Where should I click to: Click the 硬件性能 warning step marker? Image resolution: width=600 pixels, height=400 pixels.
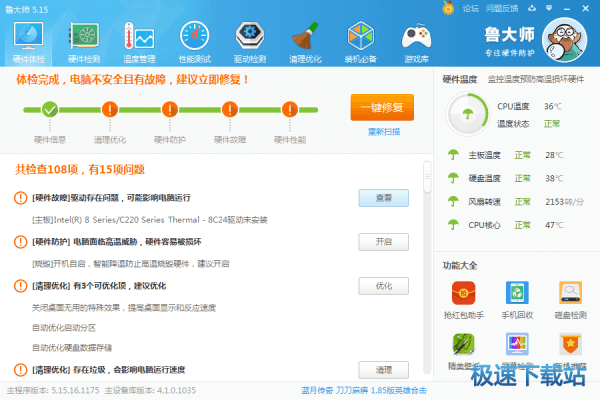[x=290, y=109]
